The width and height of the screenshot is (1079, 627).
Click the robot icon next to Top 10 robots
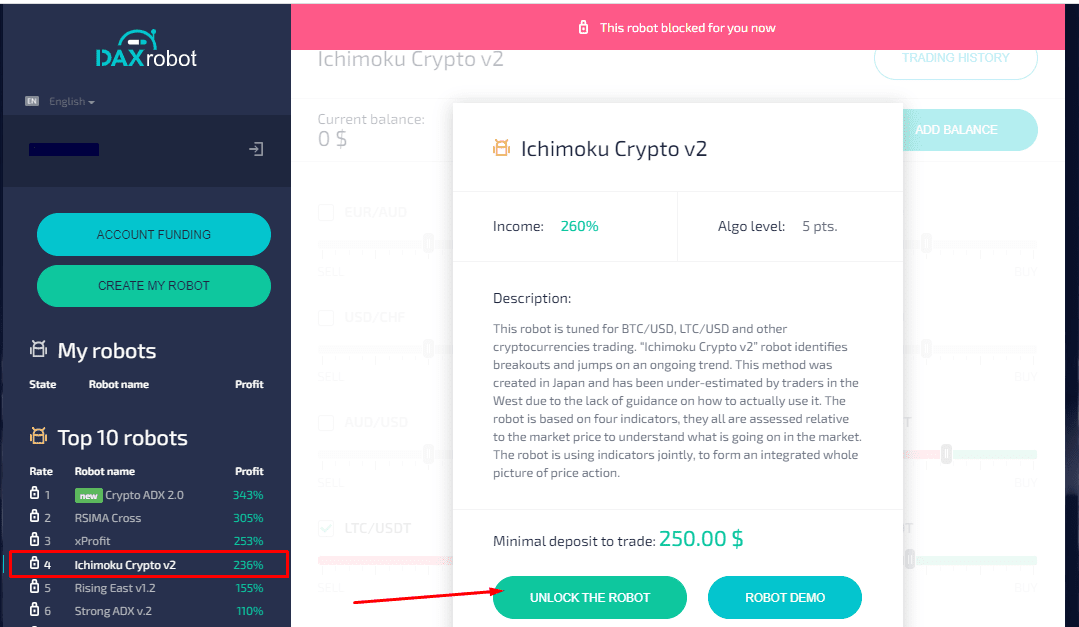(39, 436)
